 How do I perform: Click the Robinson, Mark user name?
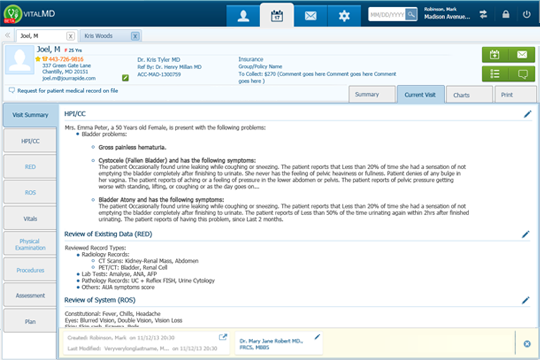(x=440, y=9)
